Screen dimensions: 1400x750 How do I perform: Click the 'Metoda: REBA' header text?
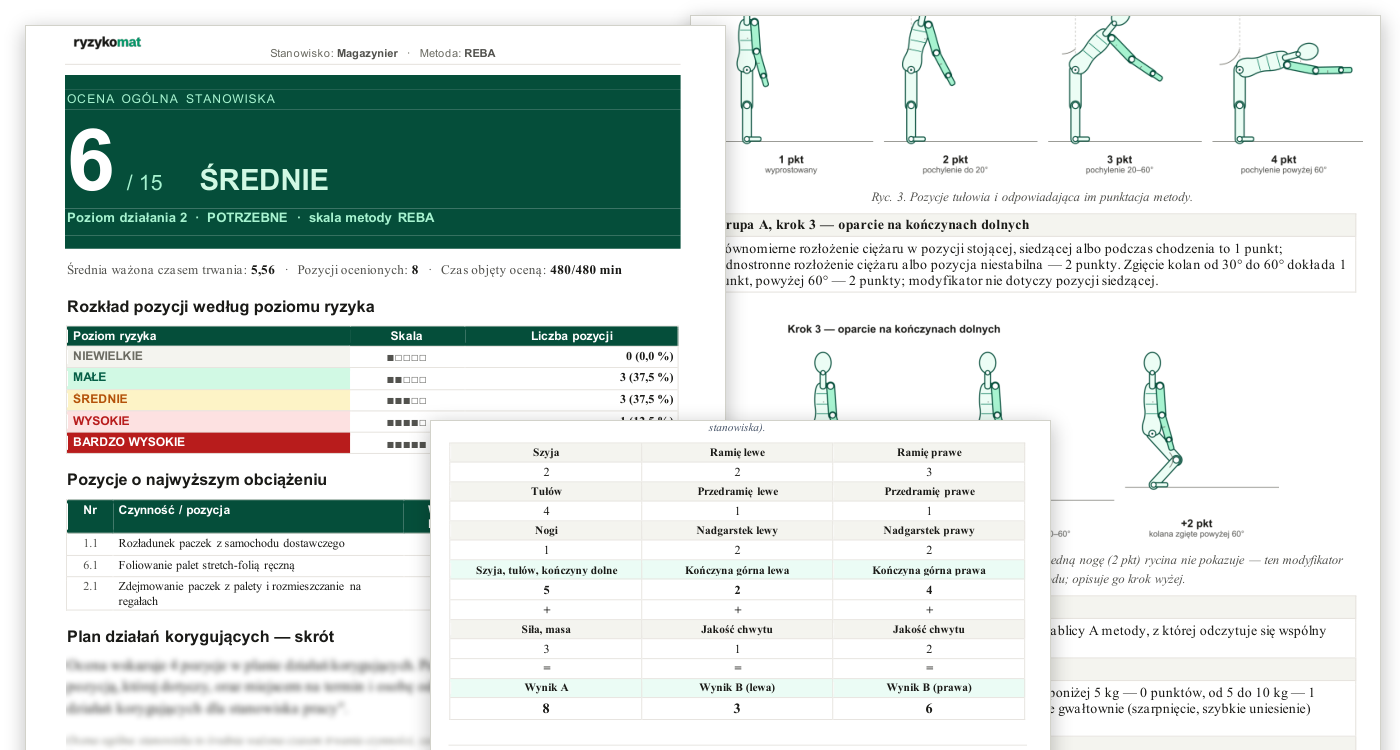click(457, 53)
